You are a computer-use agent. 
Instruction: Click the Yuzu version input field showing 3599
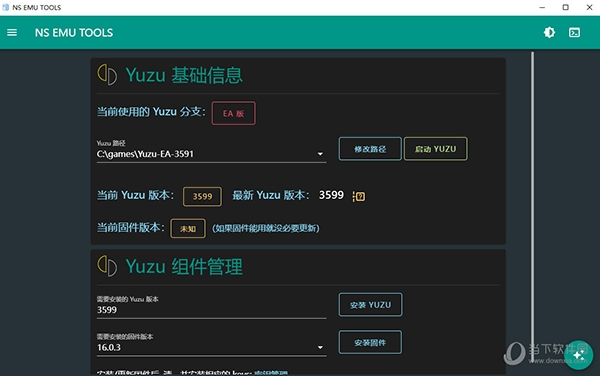(x=211, y=307)
